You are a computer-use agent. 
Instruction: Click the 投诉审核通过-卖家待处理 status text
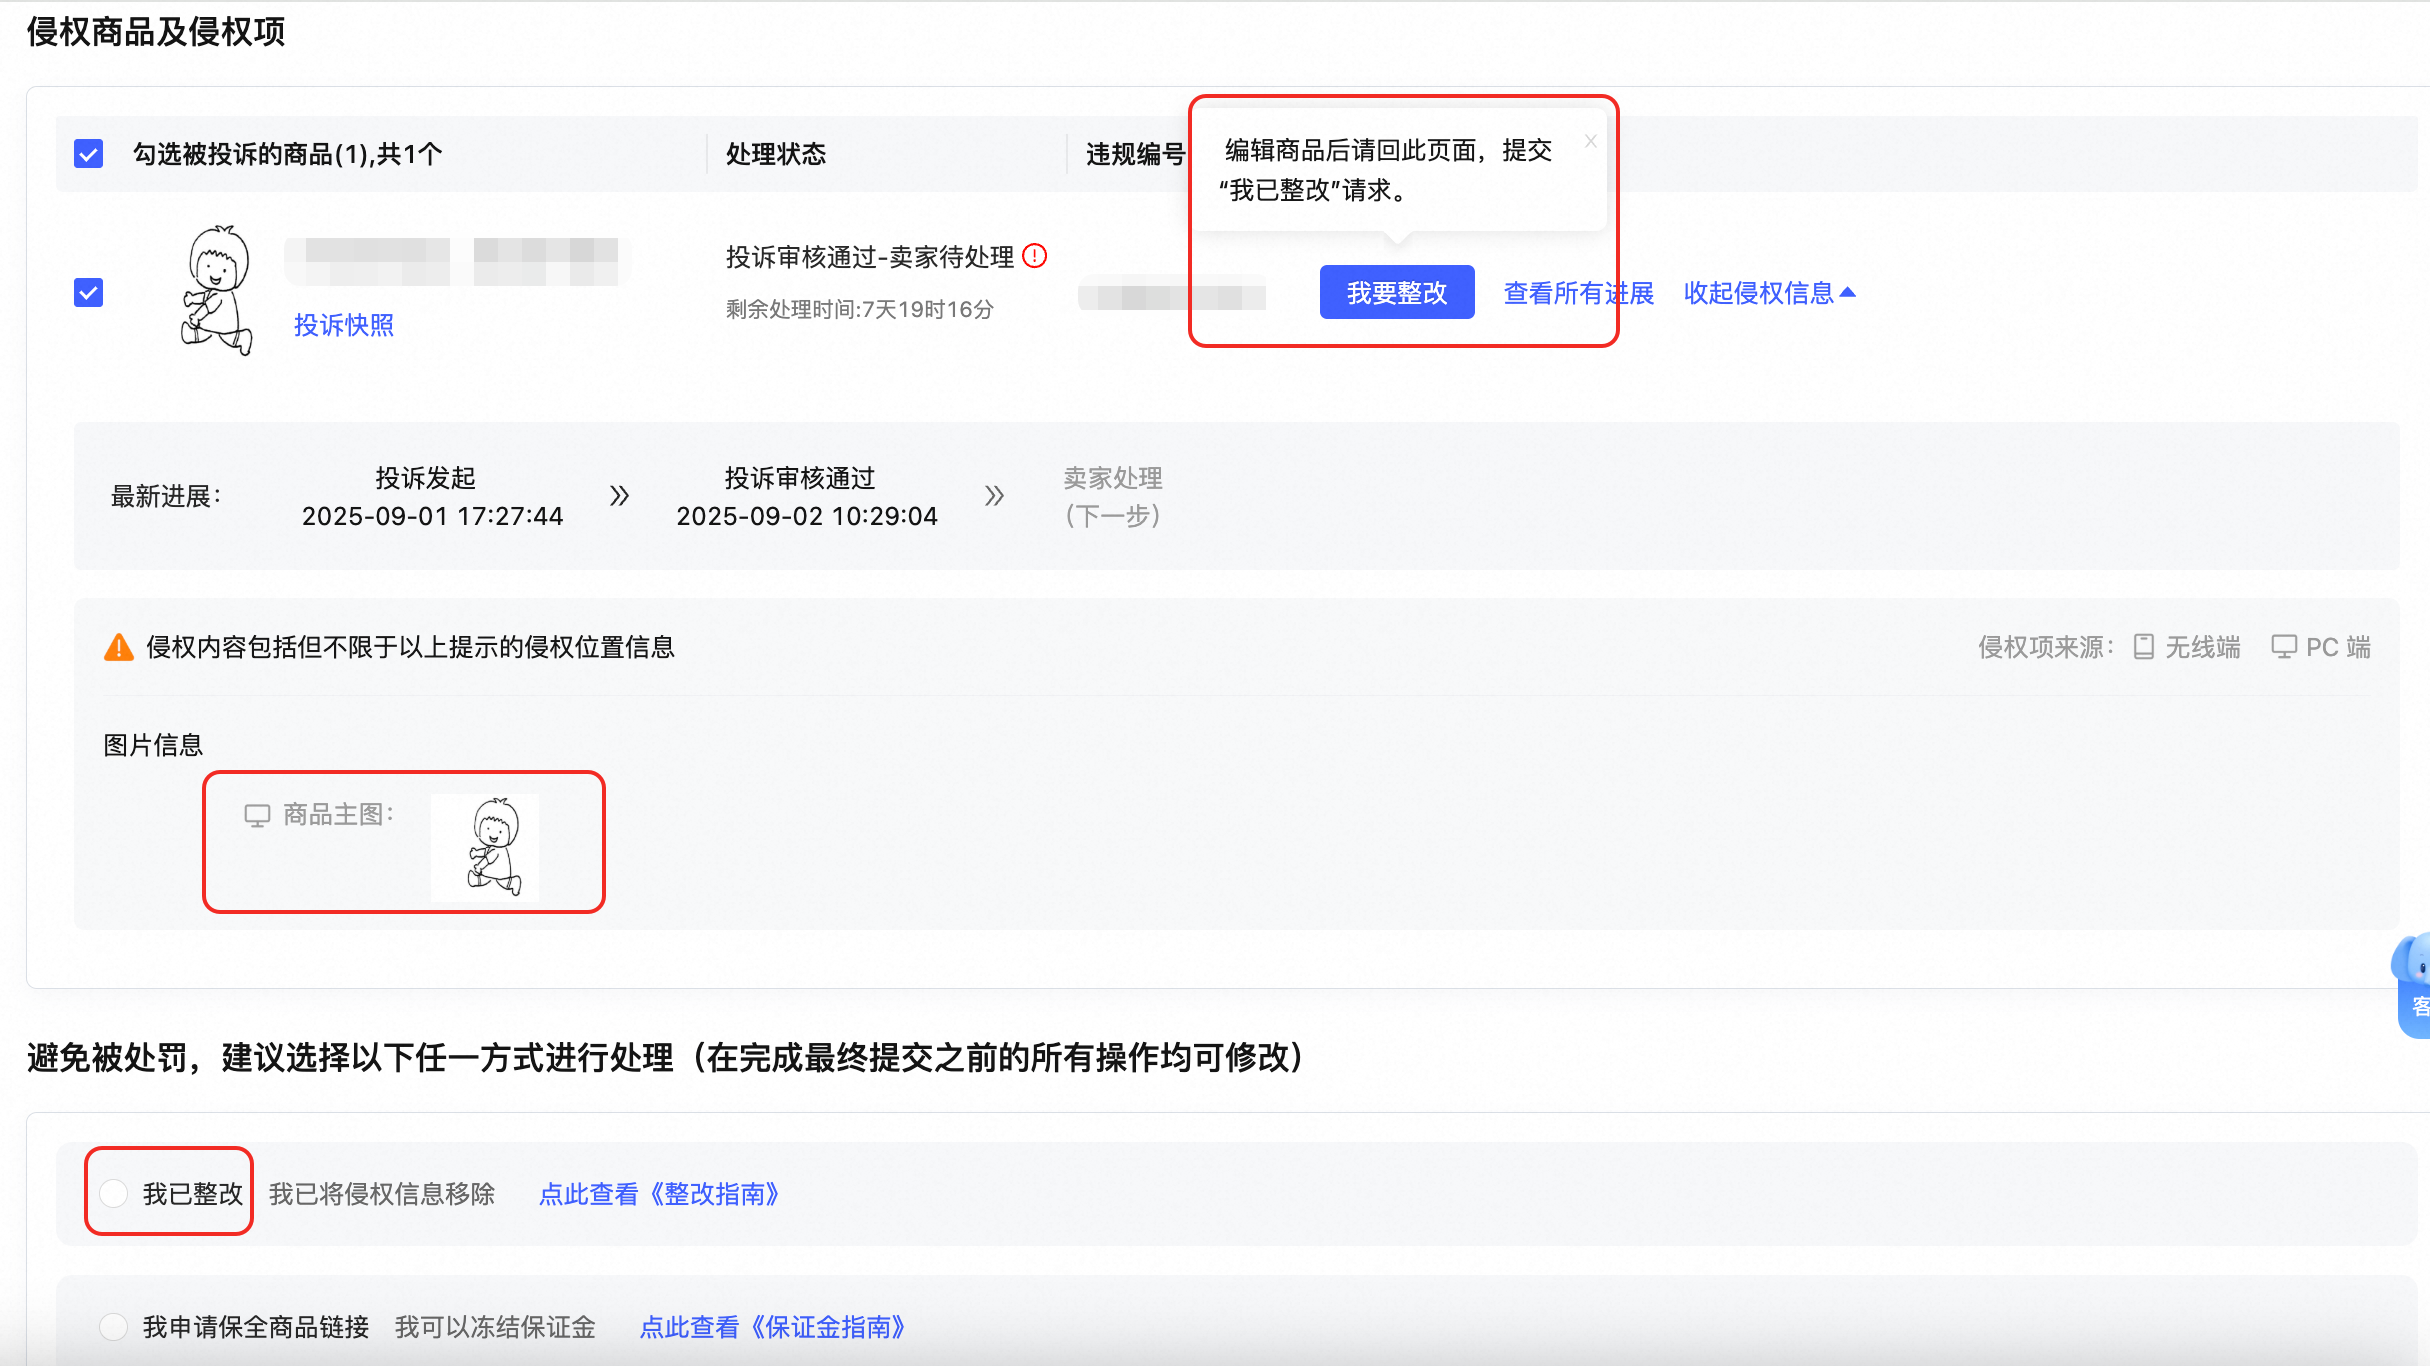click(870, 257)
